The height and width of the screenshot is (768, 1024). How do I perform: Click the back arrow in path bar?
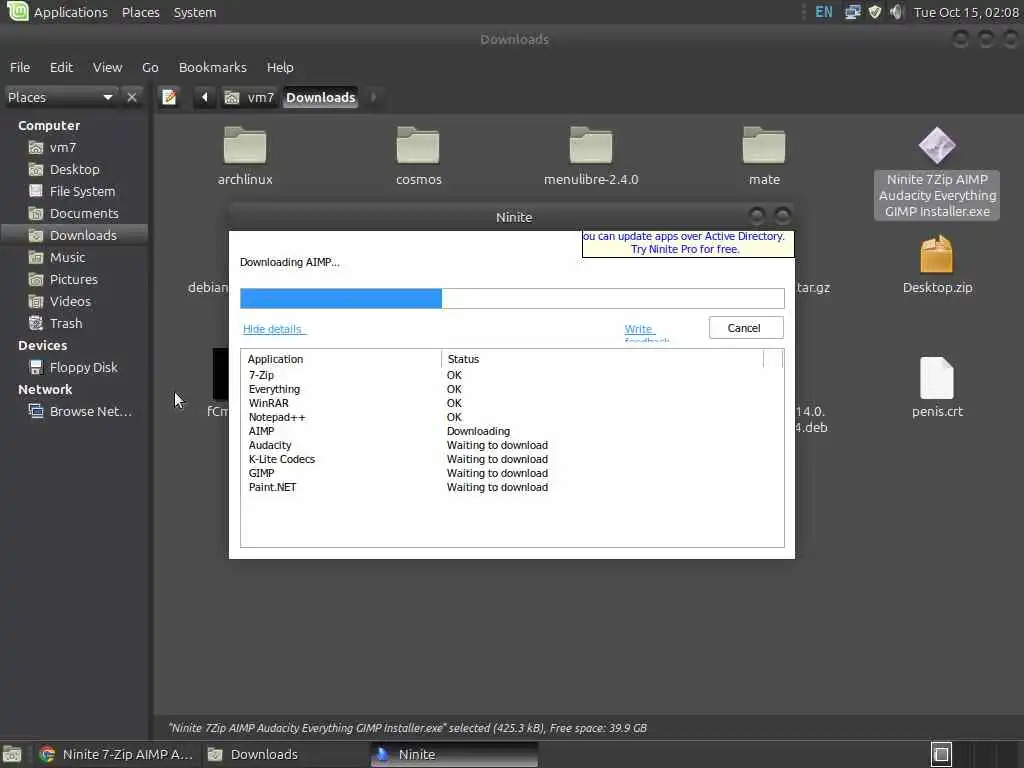[x=204, y=97]
